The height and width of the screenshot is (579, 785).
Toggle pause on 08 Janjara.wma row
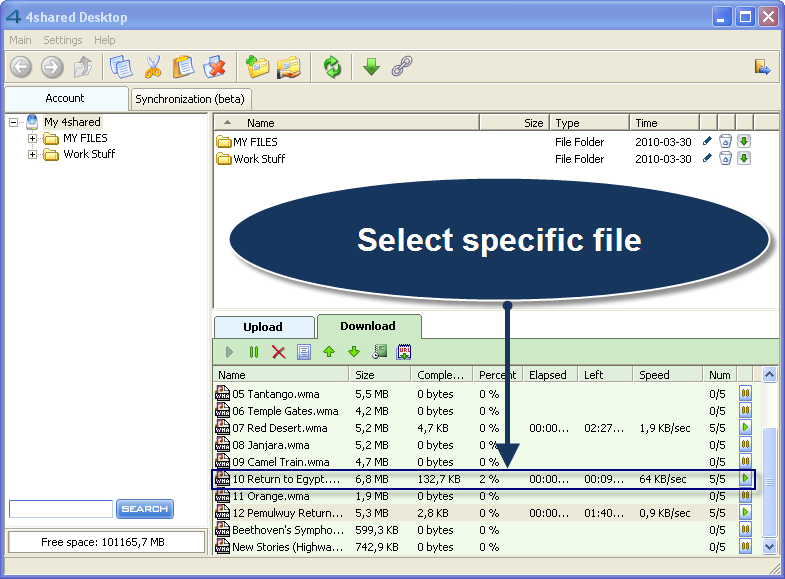745,444
